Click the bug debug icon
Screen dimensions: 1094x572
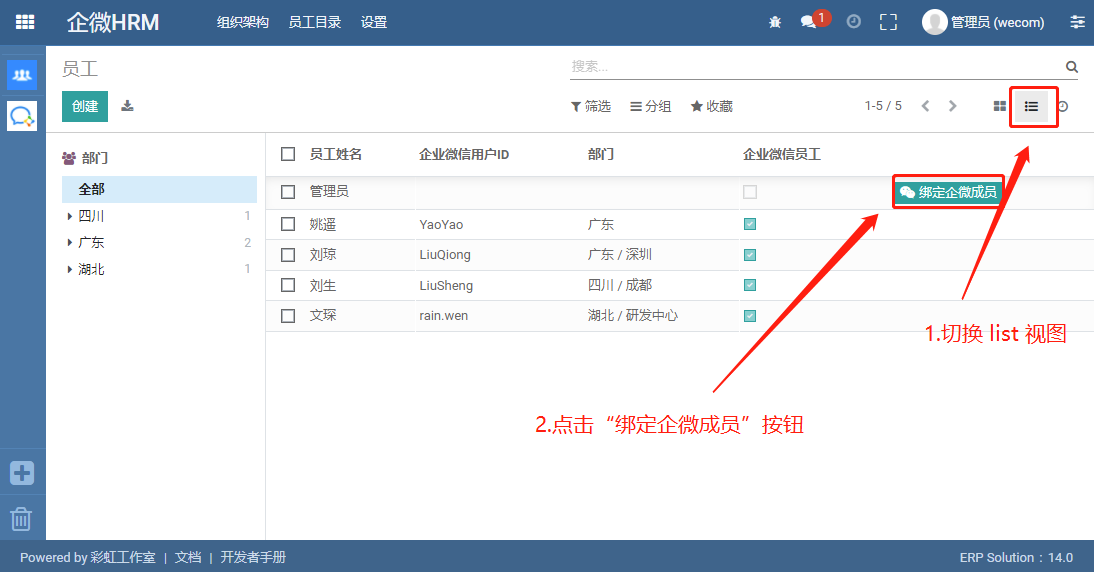pos(774,22)
